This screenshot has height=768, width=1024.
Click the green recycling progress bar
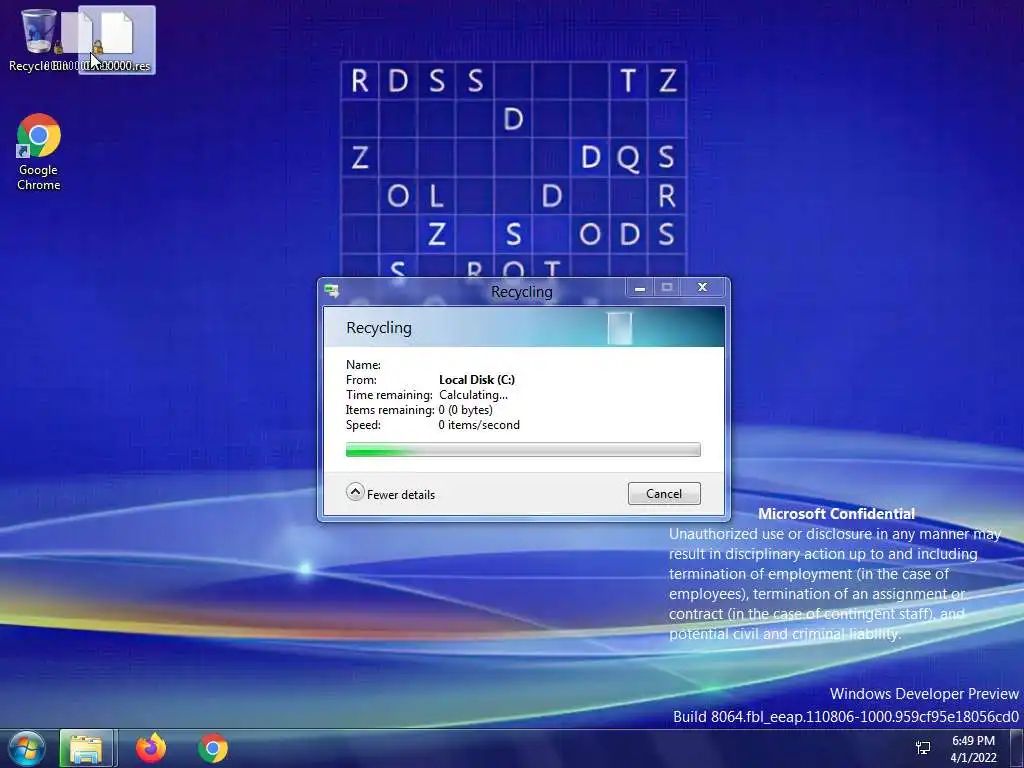pyautogui.click(x=523, y=449)
